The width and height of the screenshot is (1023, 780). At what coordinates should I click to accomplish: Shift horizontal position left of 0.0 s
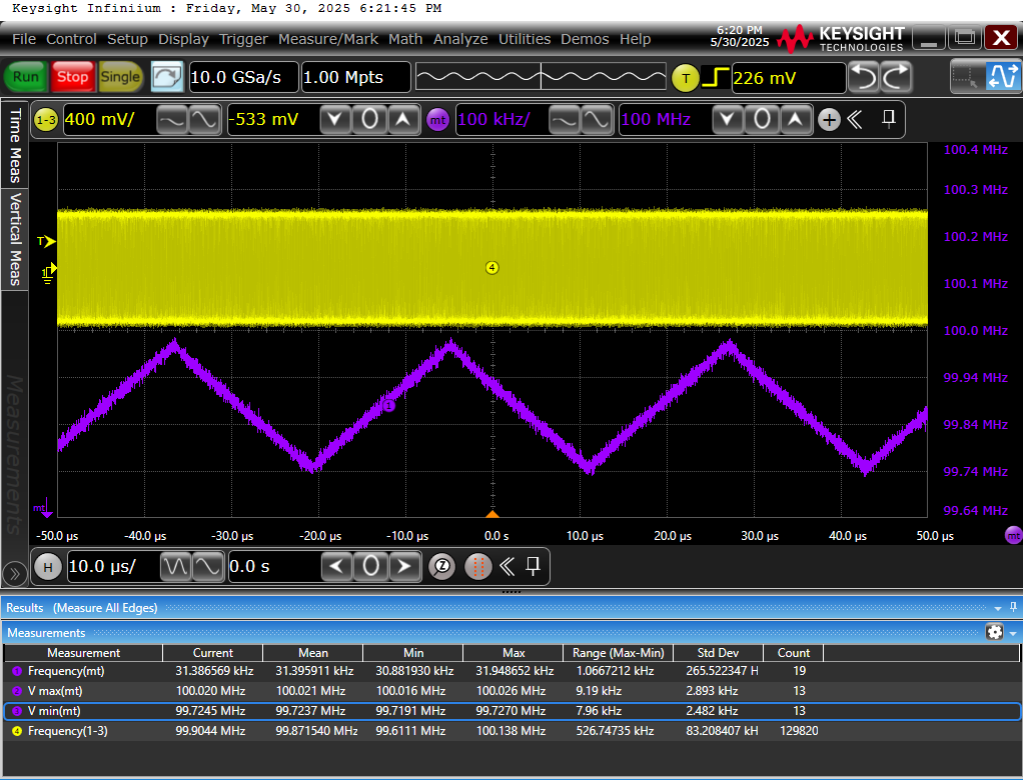337,566
